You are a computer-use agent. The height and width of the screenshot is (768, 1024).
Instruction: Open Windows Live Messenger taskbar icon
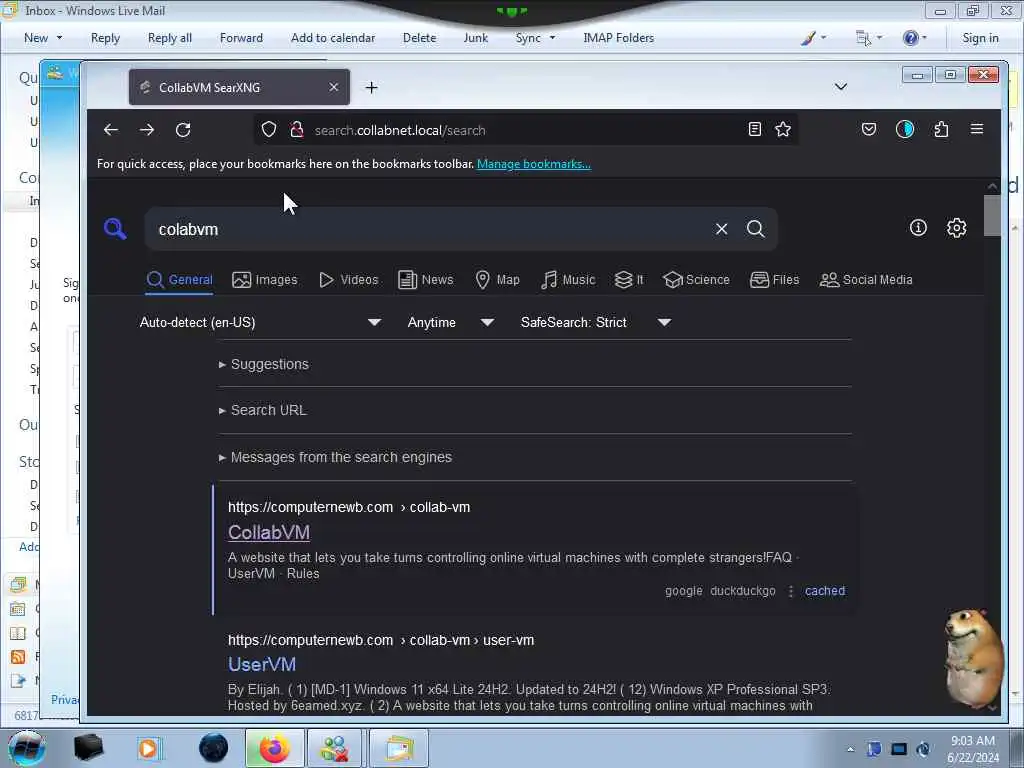[334, 748]
